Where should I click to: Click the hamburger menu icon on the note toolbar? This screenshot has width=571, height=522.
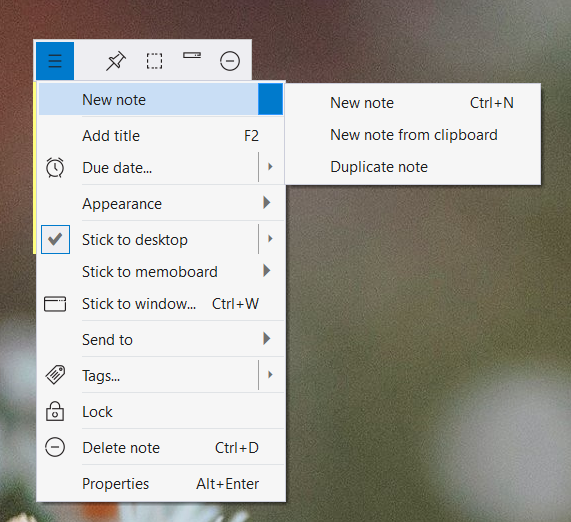coord(55,61)
